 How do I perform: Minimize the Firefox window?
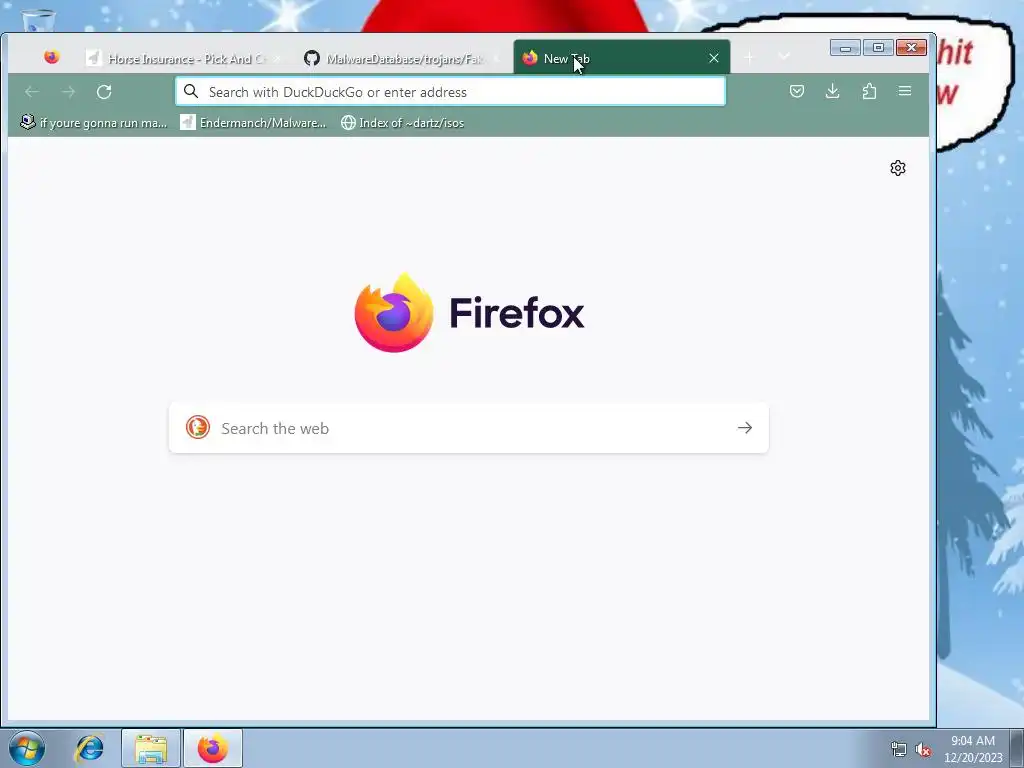pyautogui.click(x=845, y=48)
